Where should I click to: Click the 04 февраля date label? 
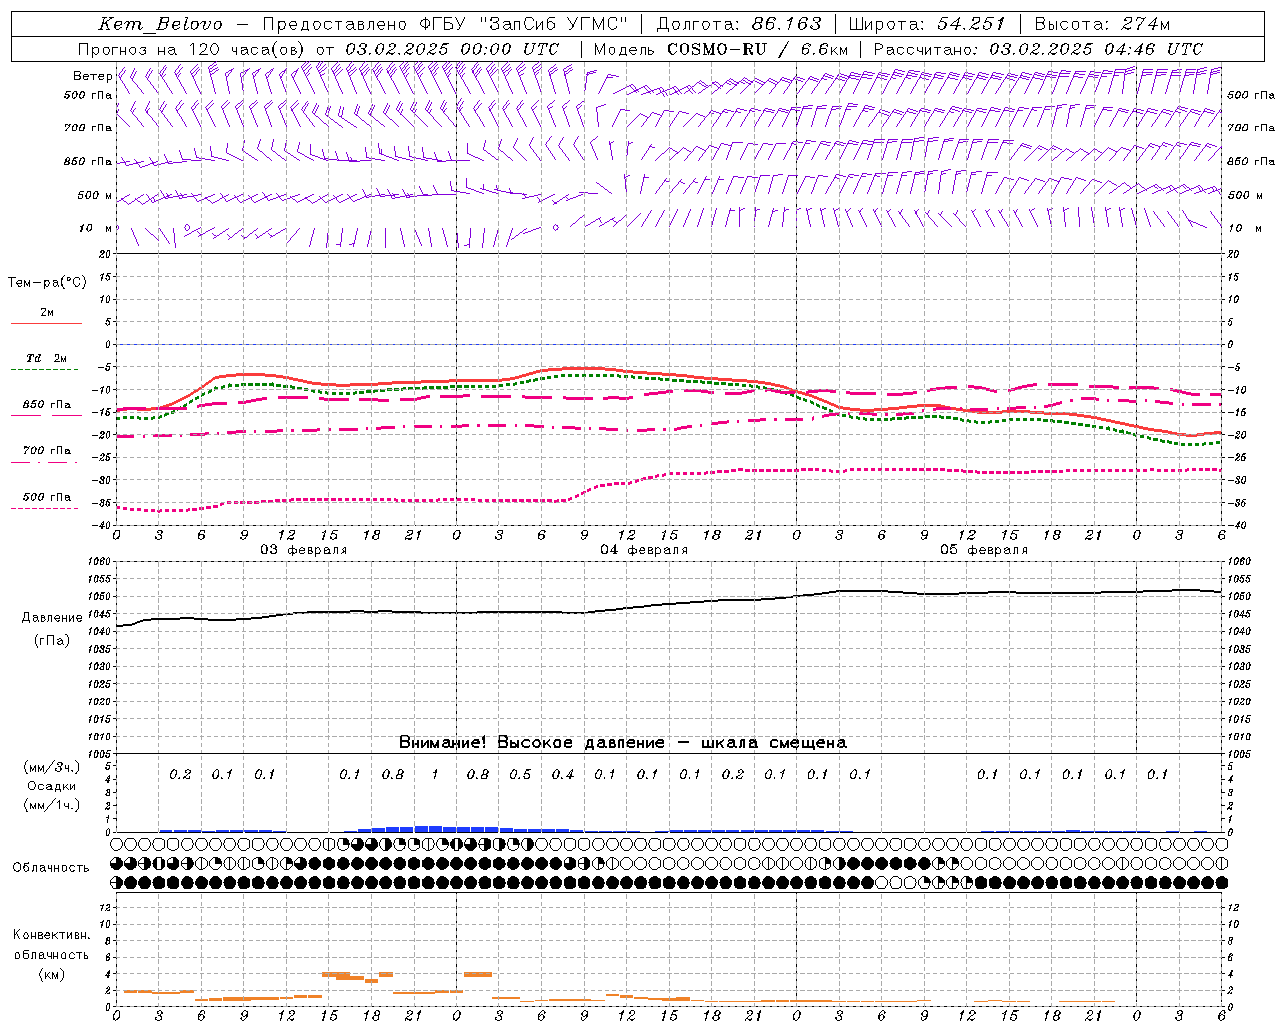(644, 550)
